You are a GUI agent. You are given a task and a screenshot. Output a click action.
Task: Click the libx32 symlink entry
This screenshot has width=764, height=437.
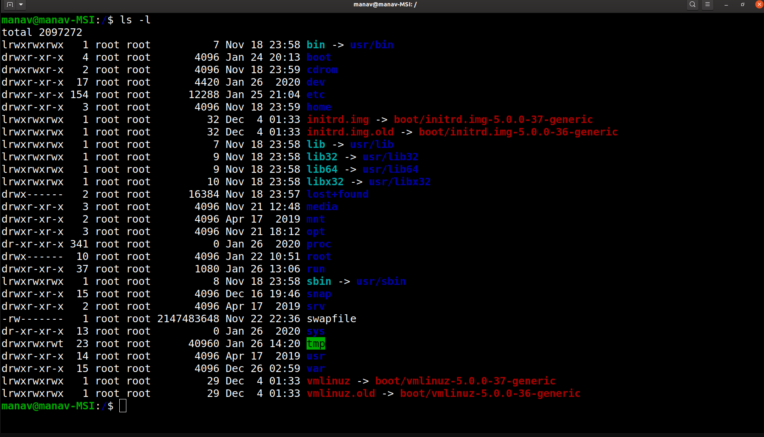coord(325,182)
